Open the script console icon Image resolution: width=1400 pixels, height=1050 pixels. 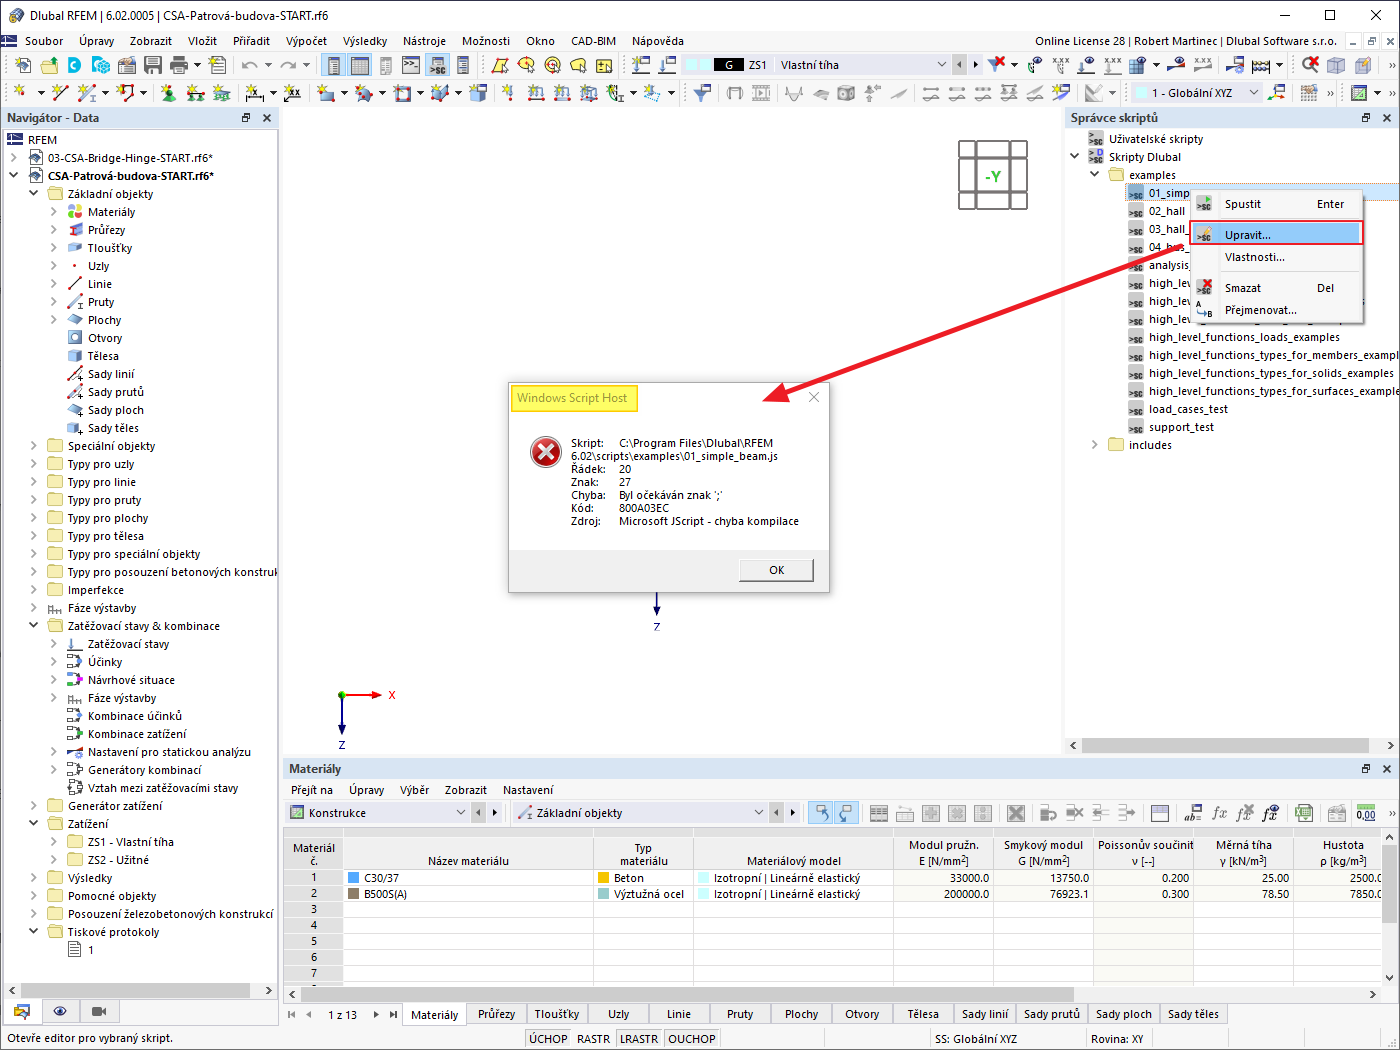(x=411, y=65)
